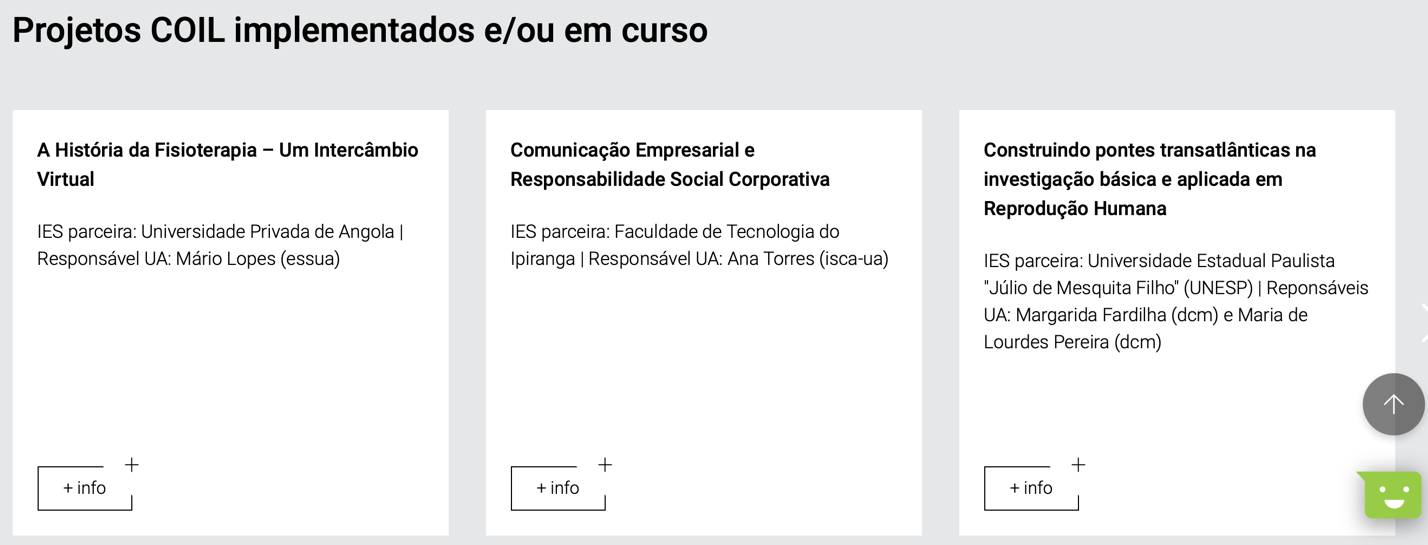Open + info for História da Fisioterapia

coord(84,488)
